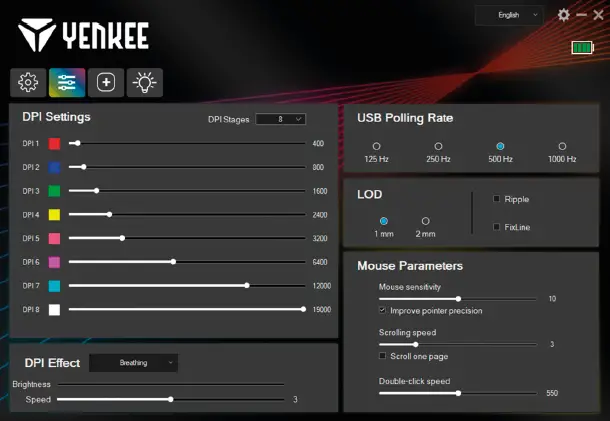Set LOD to 1 mm

384,221
